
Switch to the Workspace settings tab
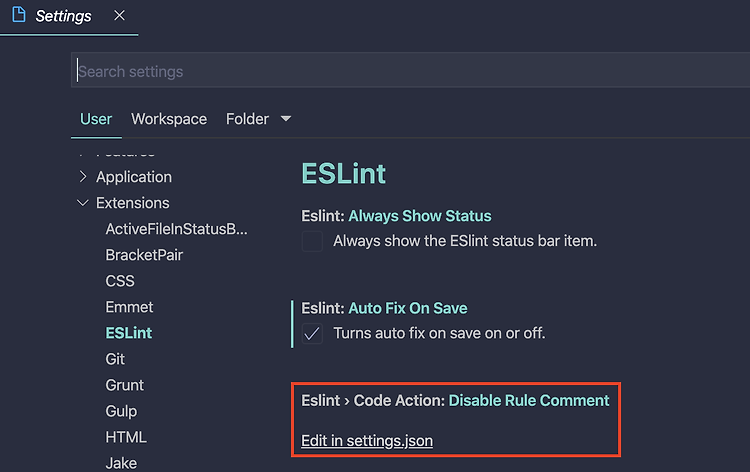pos(169,119)
